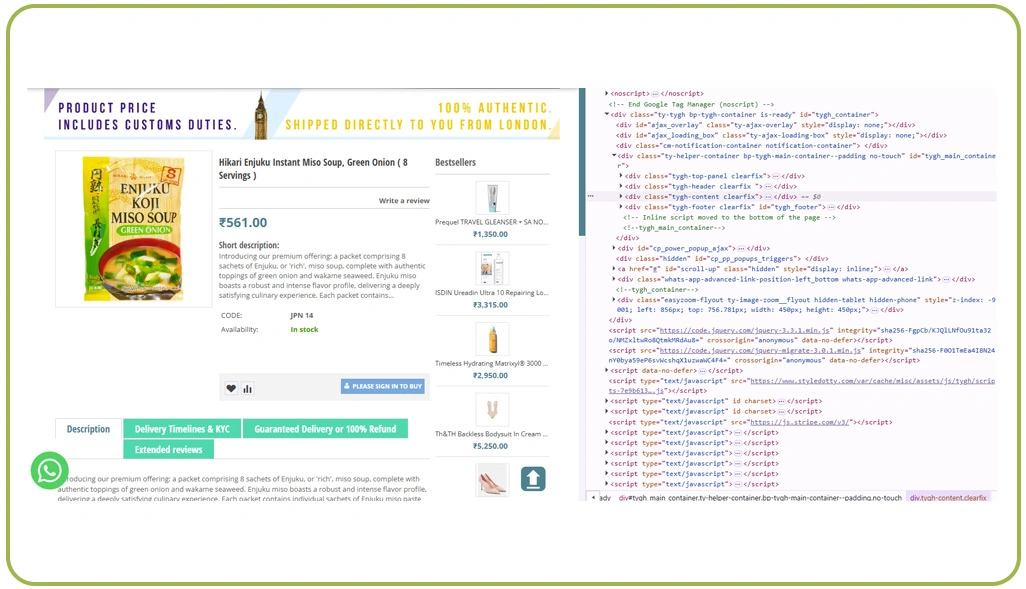This screenshot has width=1026, height=589.
Task: Expand the tygh_footer div node
Action: tap(620, 207)
